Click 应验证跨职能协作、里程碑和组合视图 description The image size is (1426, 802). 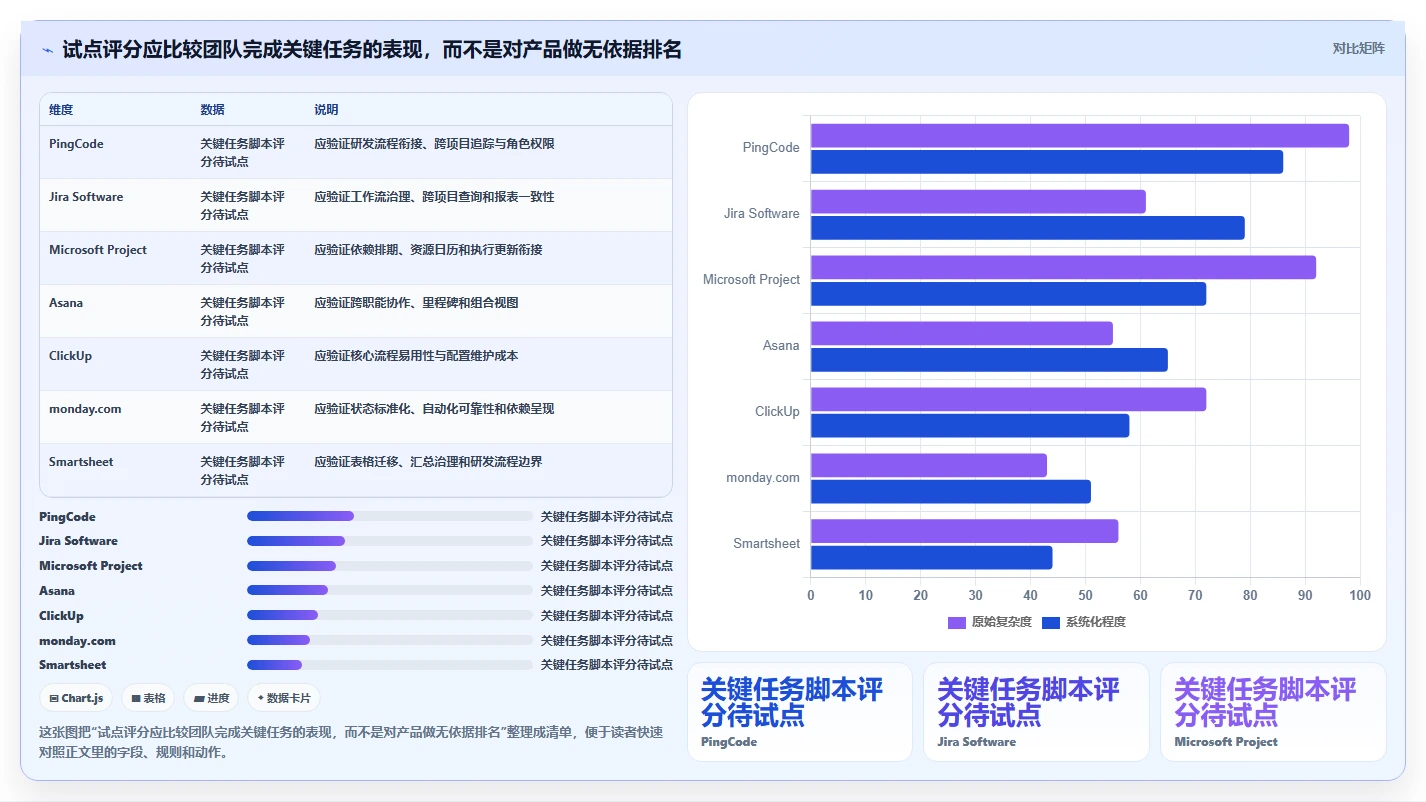[x=416, y=303]
